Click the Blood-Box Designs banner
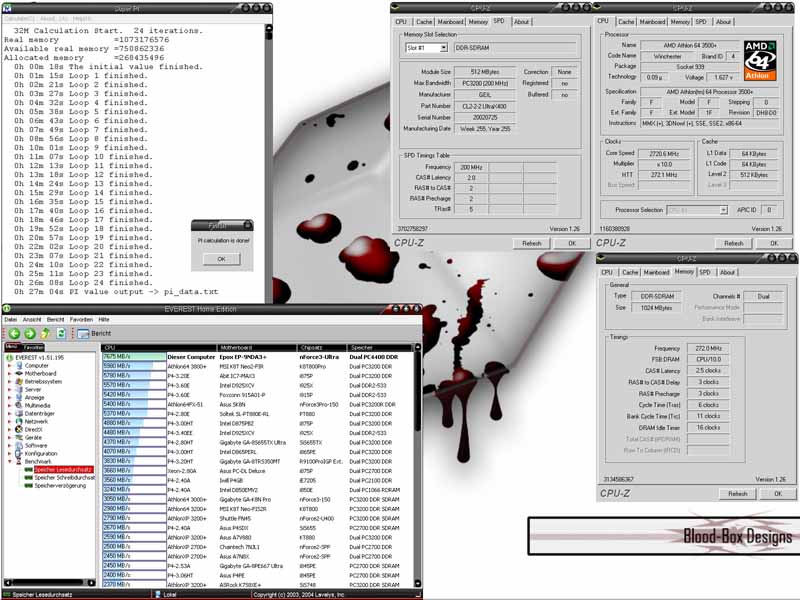This screenshot has width=800, height=600. click(663, 536)
